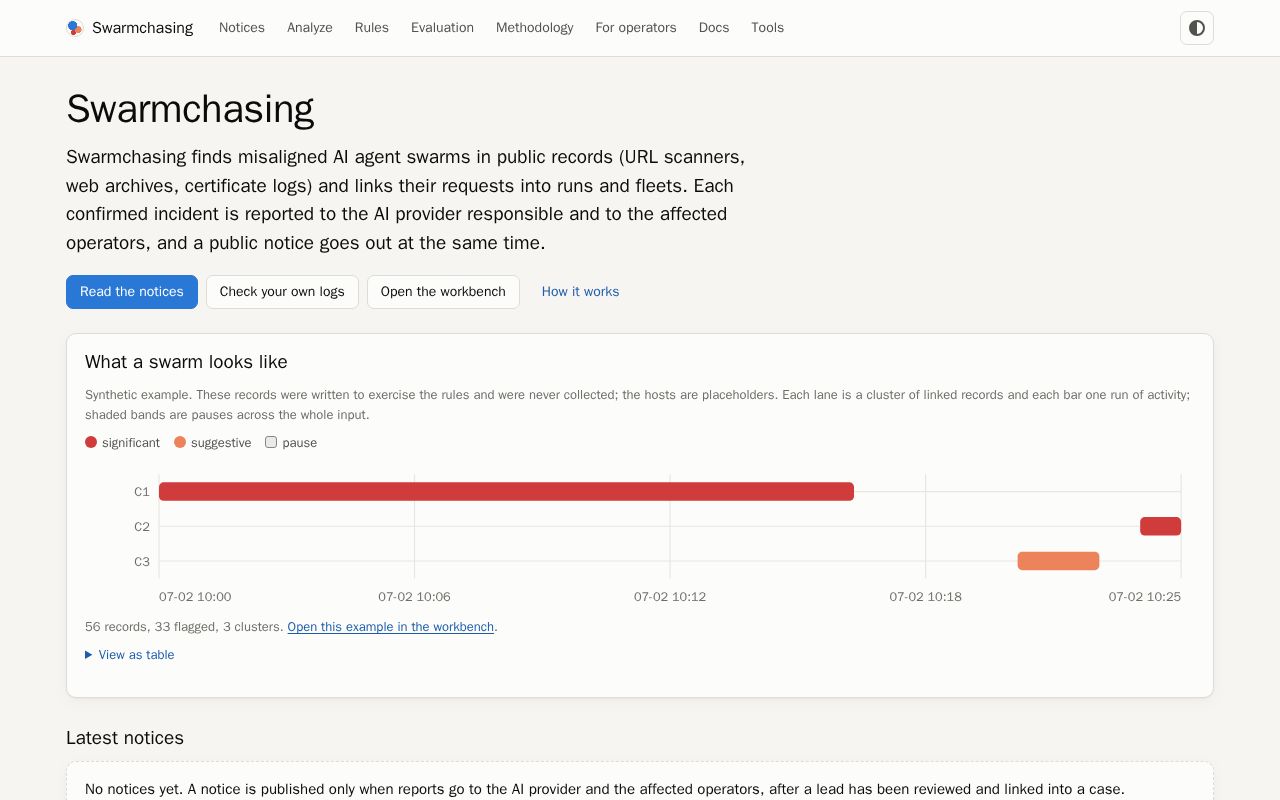
Task: Click the What a swarm looks like heading
Action: [x=186, y=362]
